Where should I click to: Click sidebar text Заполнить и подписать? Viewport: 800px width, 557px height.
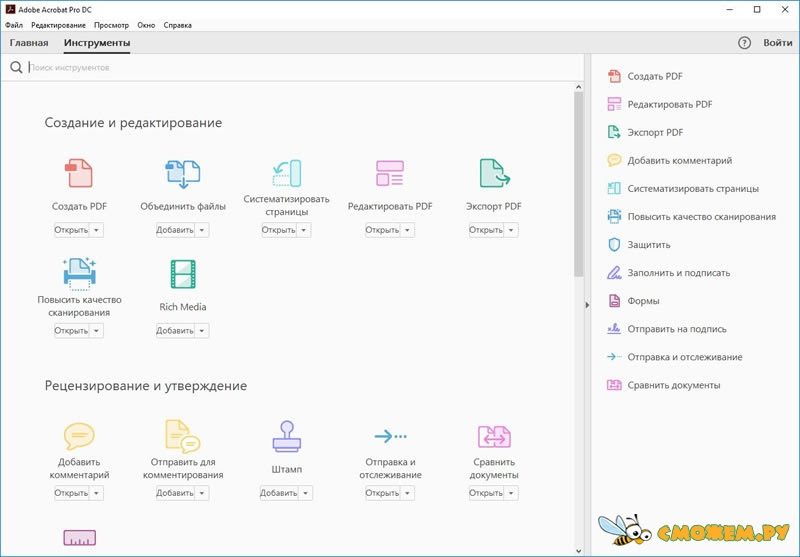[679, 272]
